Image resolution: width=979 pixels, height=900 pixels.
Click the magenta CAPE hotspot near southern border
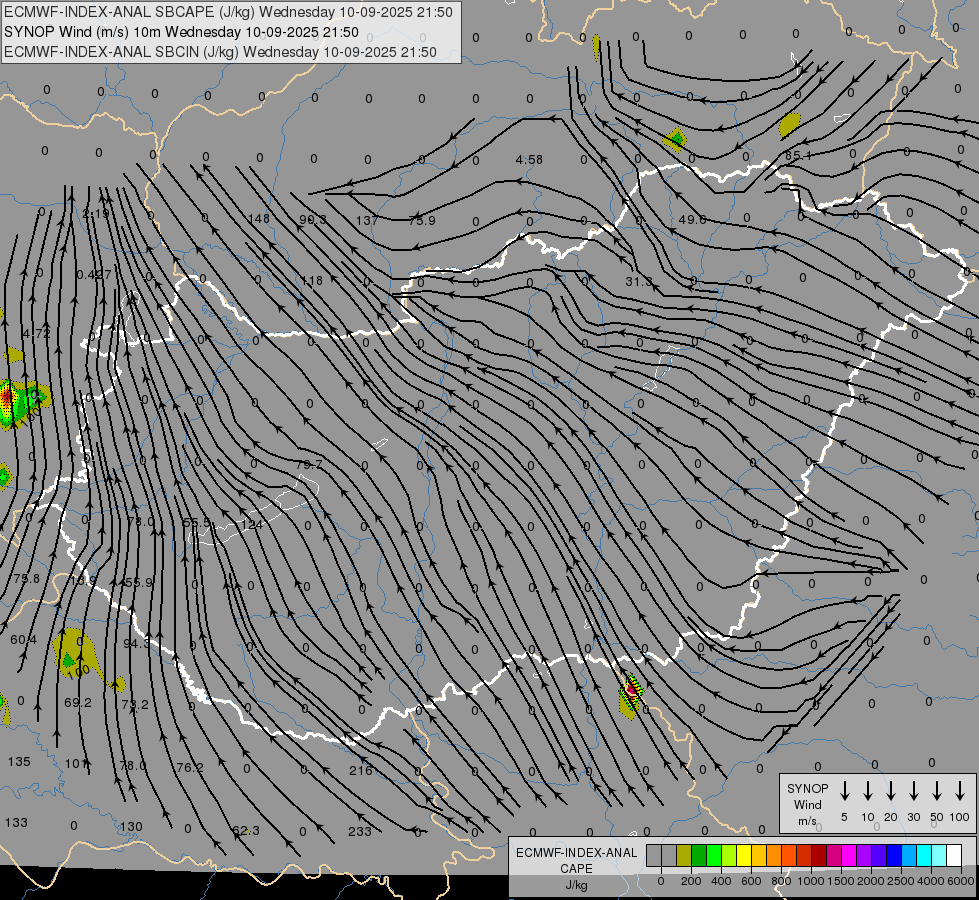coord(632,690)
